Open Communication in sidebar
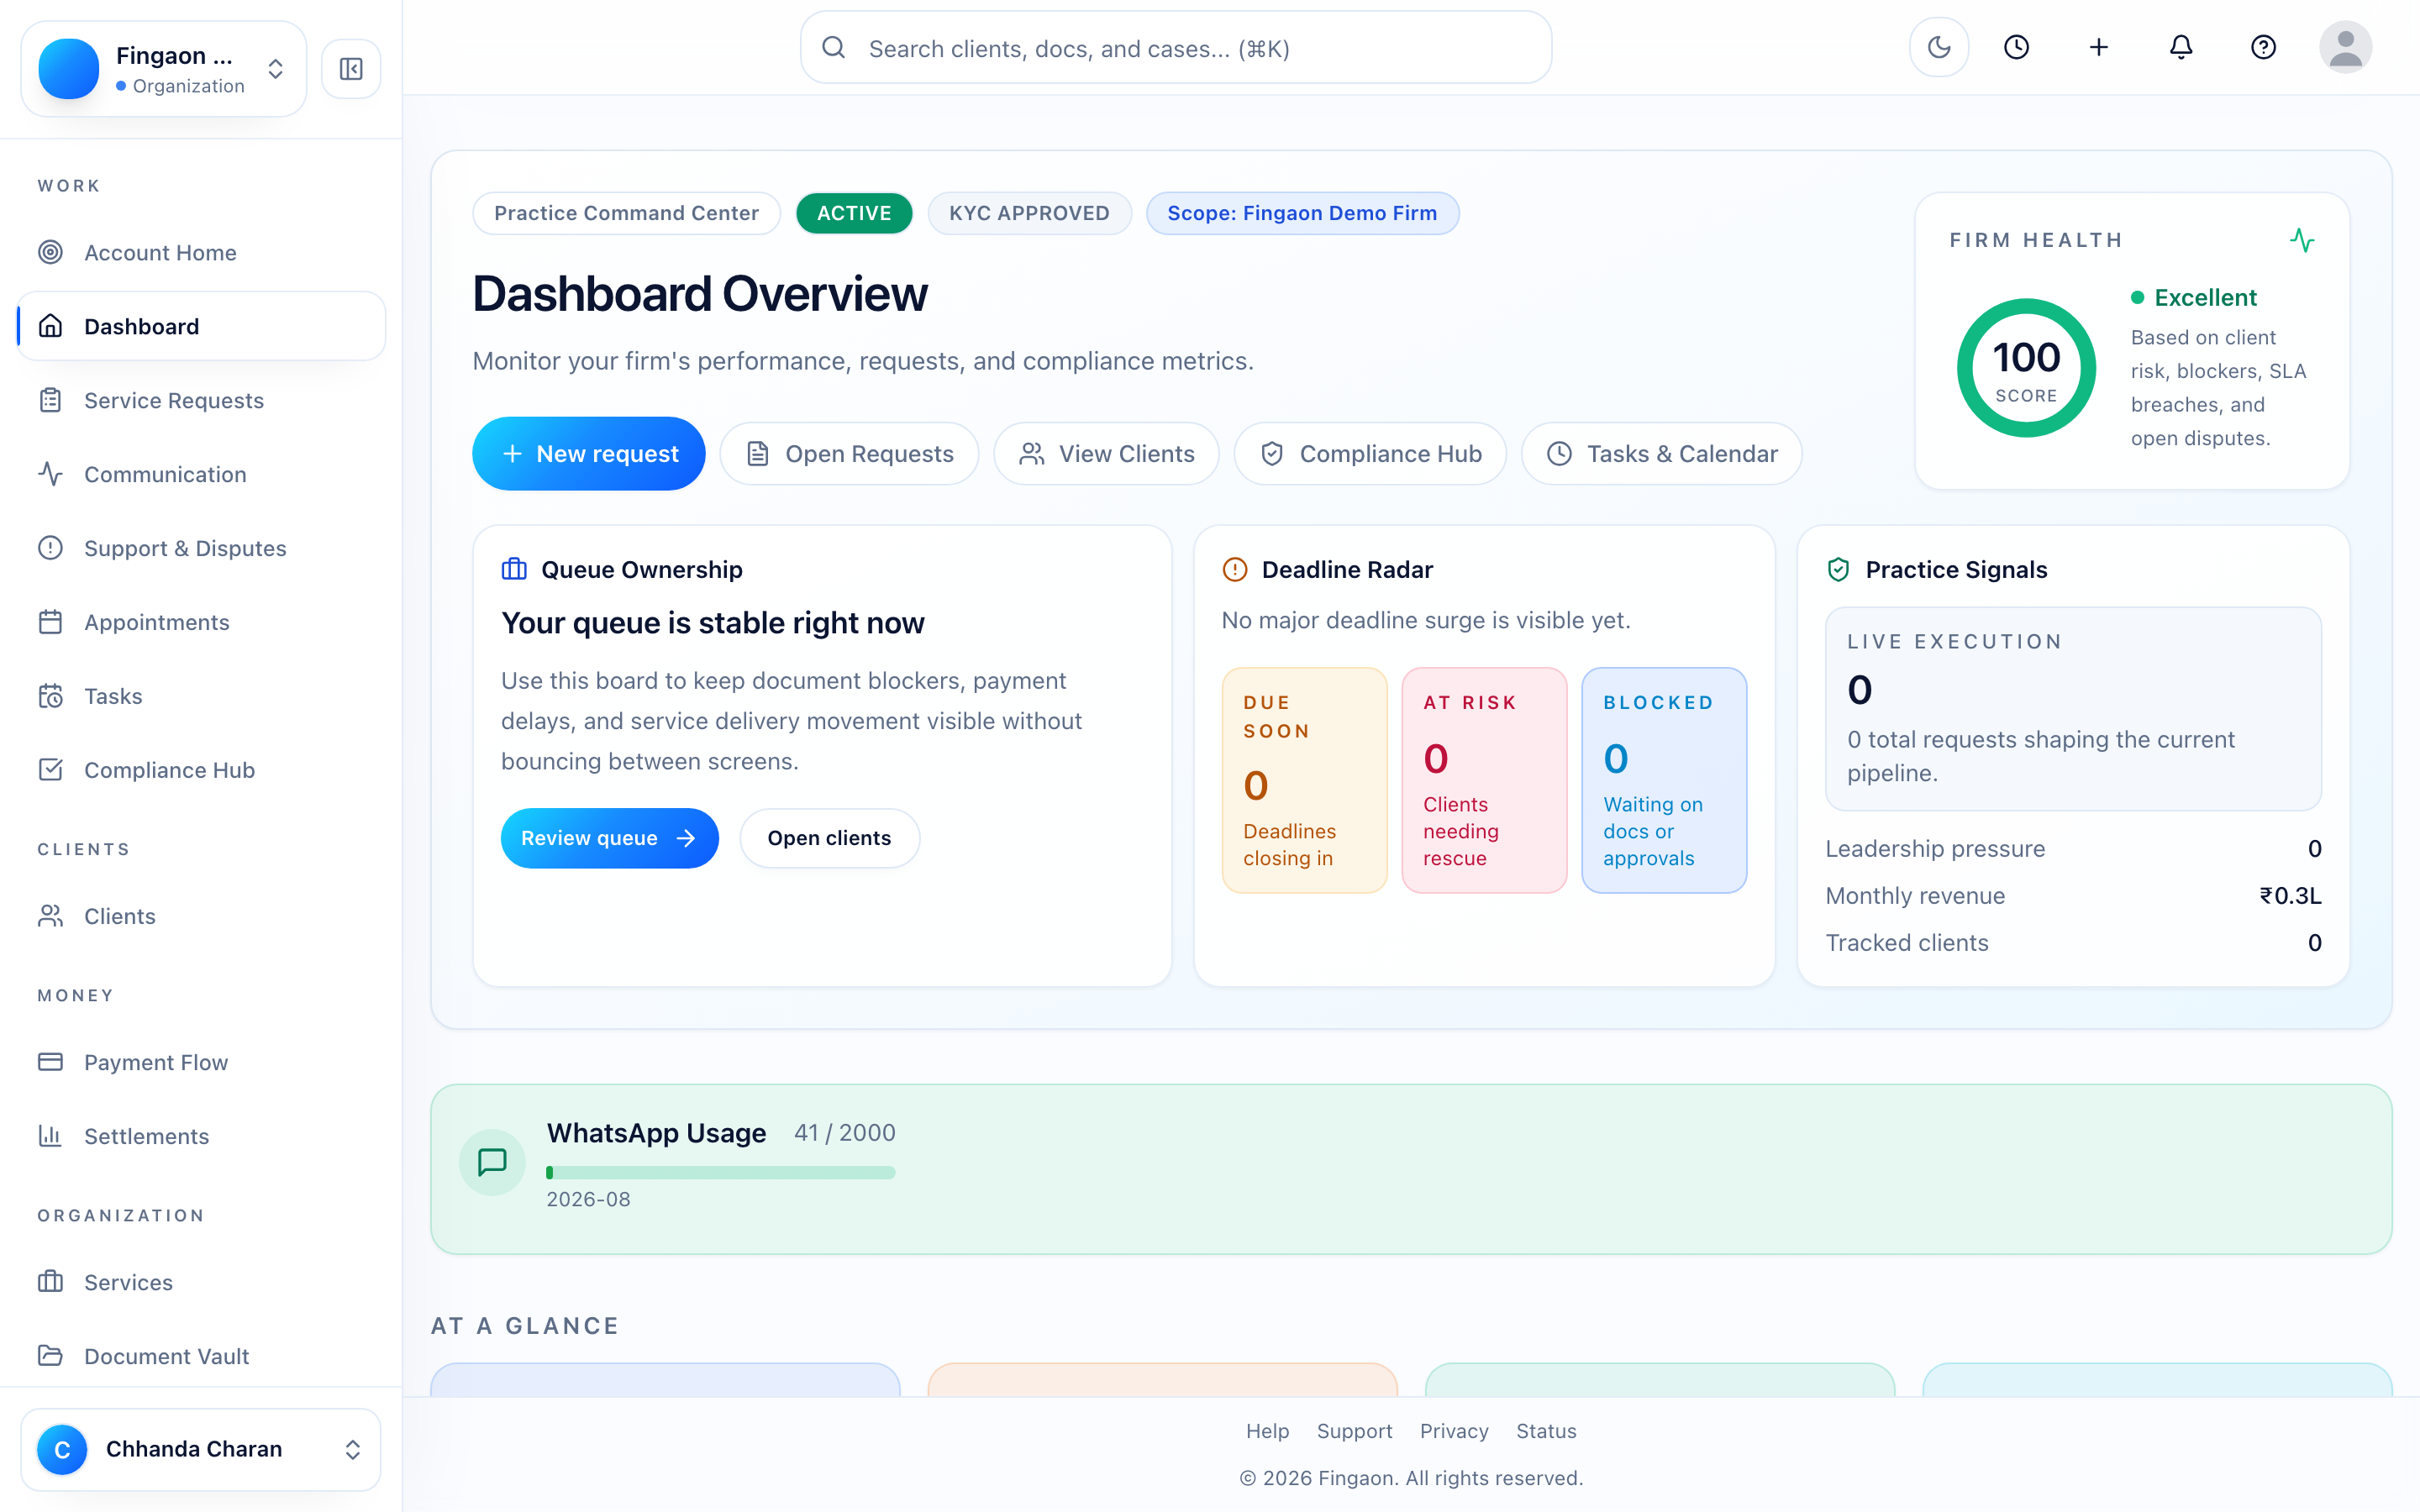The image size is (2420, 1512). click(x=201, y=474)
